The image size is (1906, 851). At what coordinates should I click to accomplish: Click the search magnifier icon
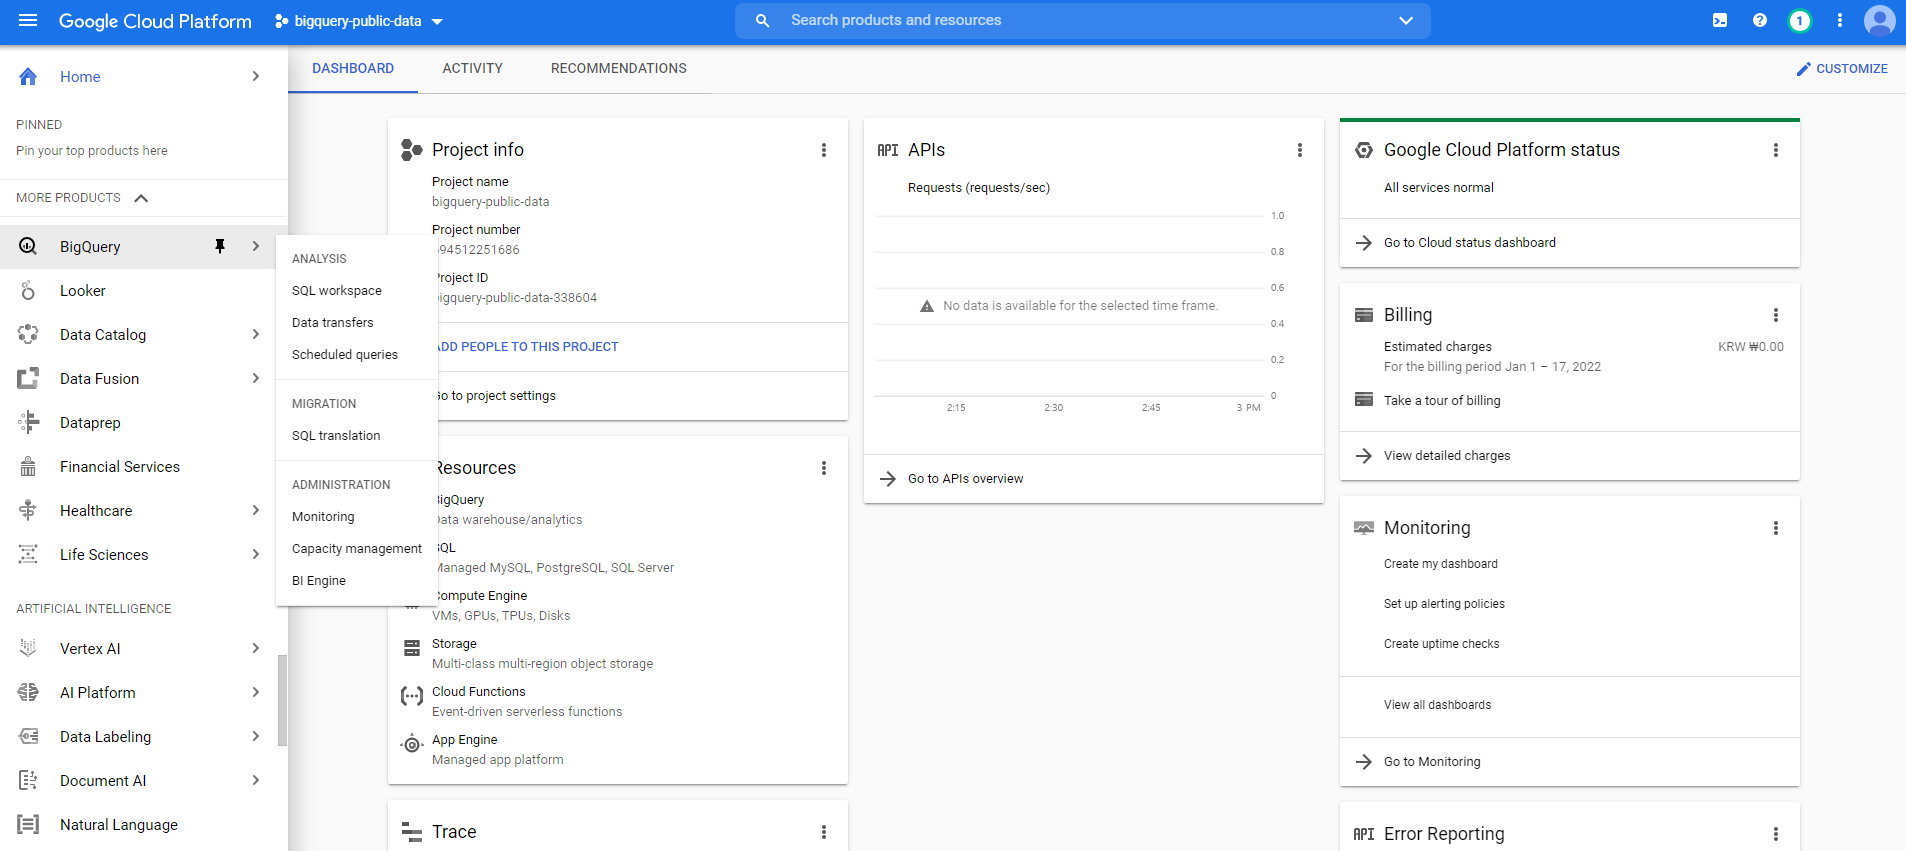tap(763, 20)
